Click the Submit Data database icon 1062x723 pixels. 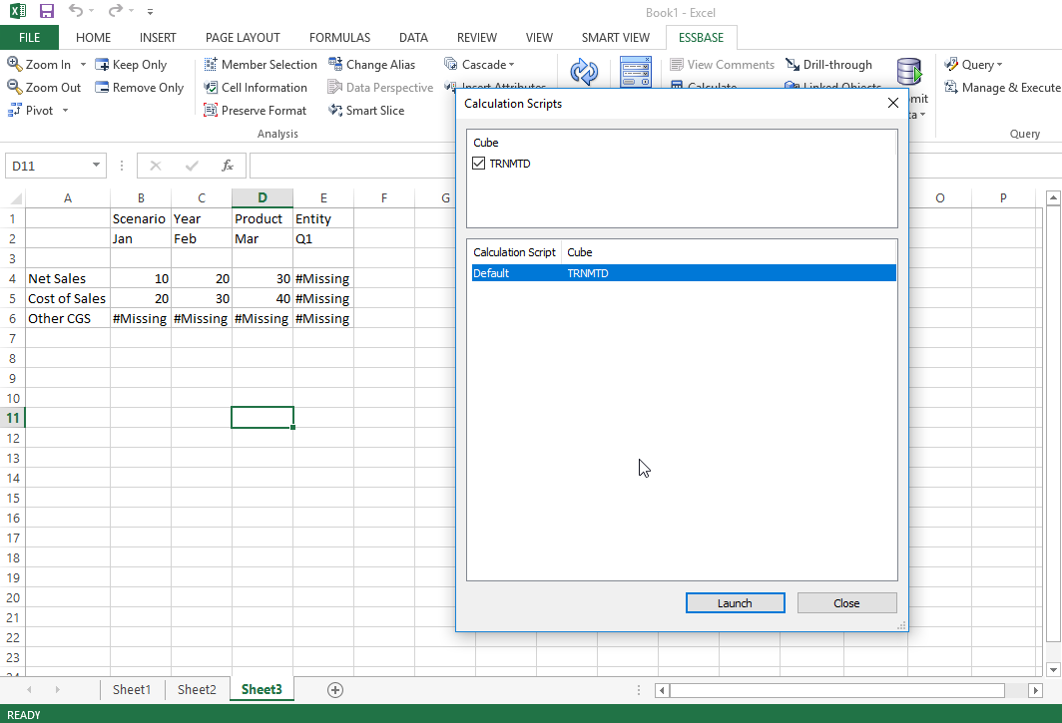click(909, 71)
